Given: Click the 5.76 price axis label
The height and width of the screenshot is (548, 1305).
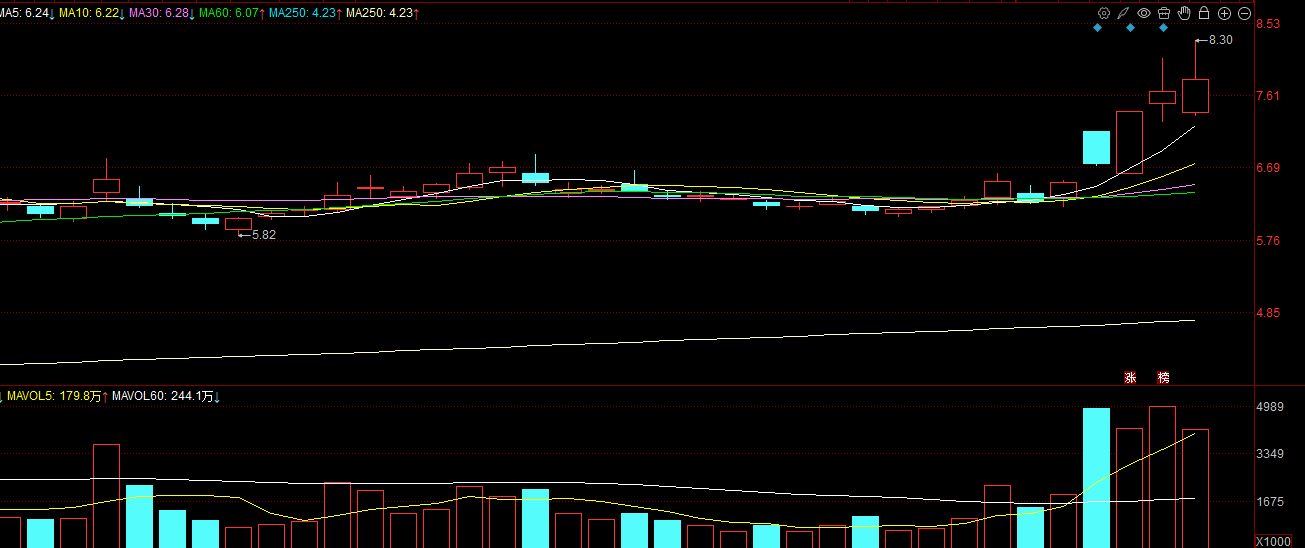Looking at the screenshot, I should tap(1268, 241).
